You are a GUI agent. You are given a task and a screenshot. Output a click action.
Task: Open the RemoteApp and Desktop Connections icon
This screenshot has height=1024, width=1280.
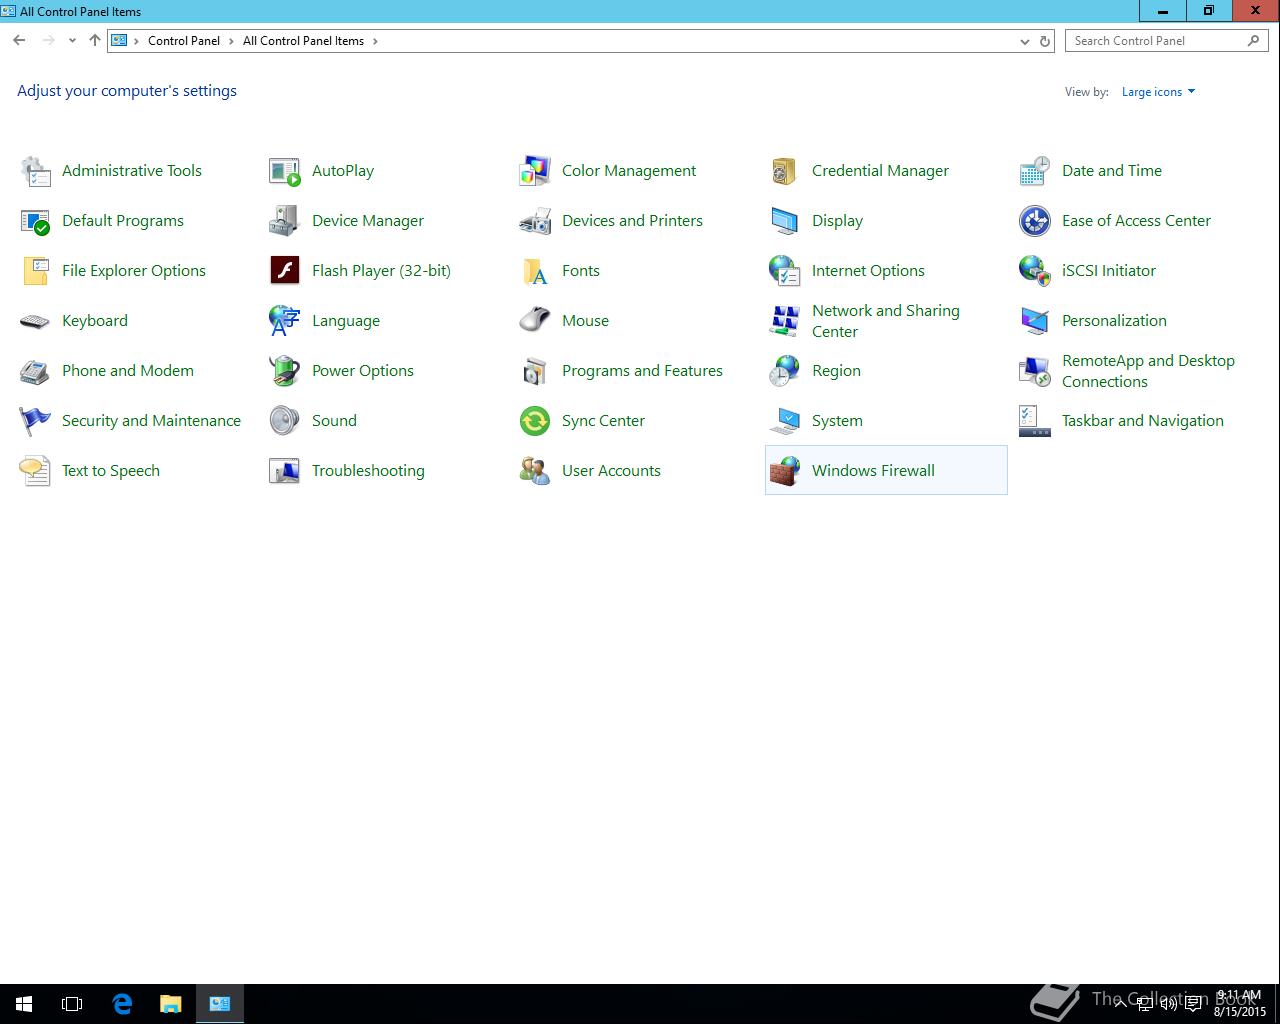(1035, 371)
